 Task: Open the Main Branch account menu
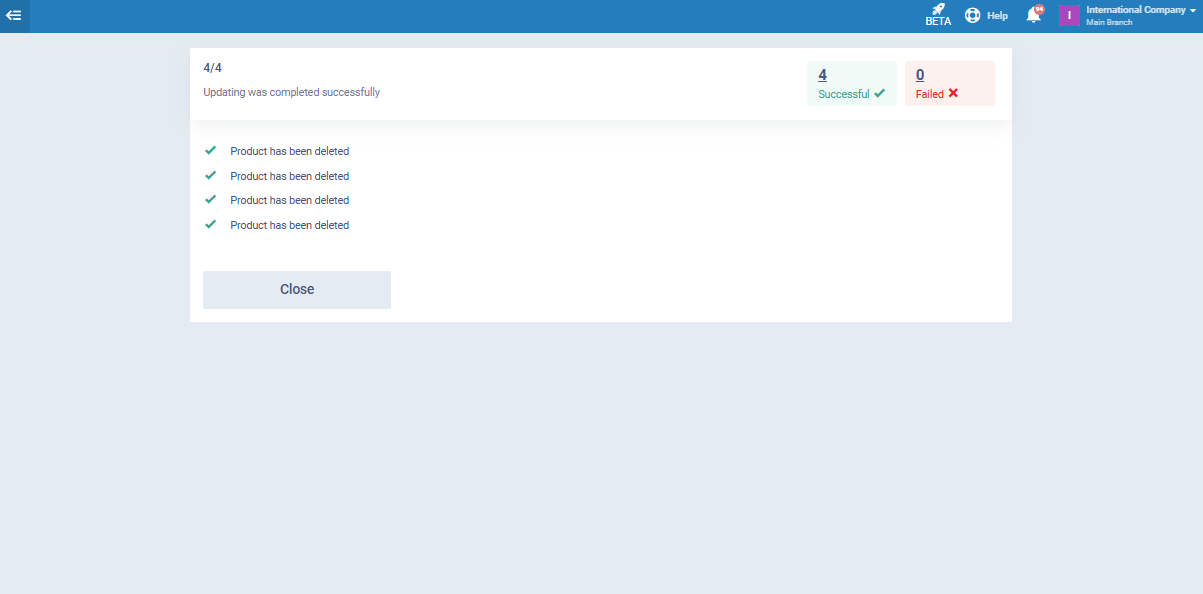(1109, 22)
